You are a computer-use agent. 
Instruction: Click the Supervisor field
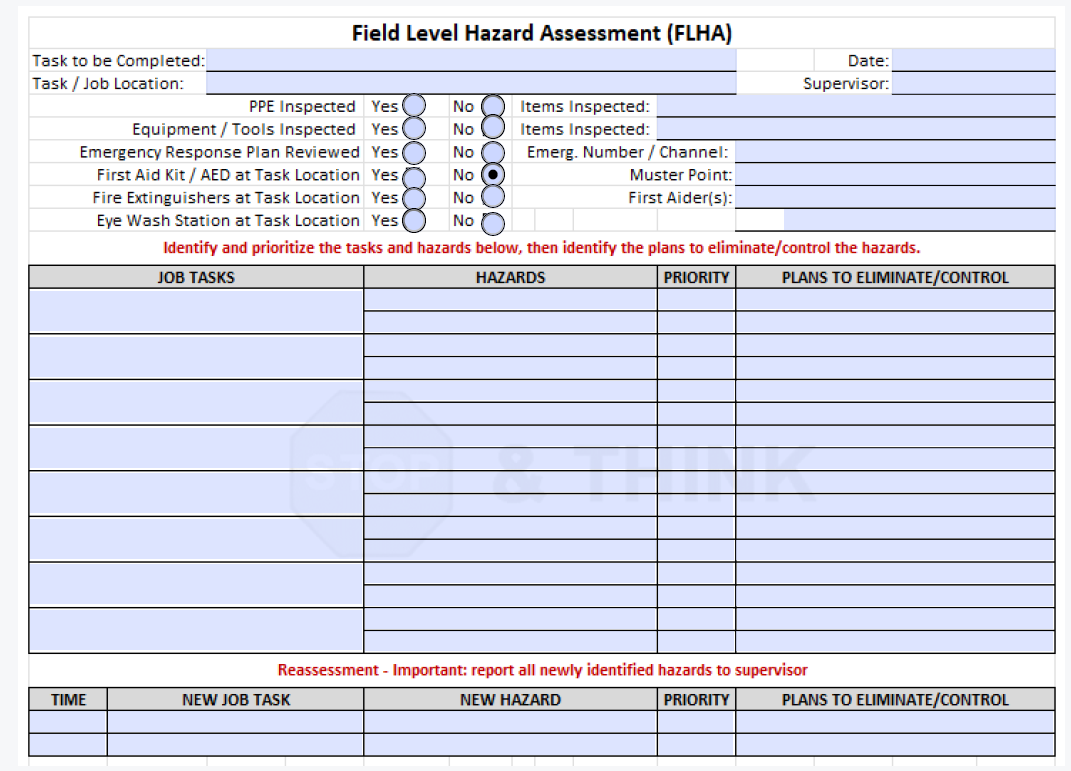975,84
